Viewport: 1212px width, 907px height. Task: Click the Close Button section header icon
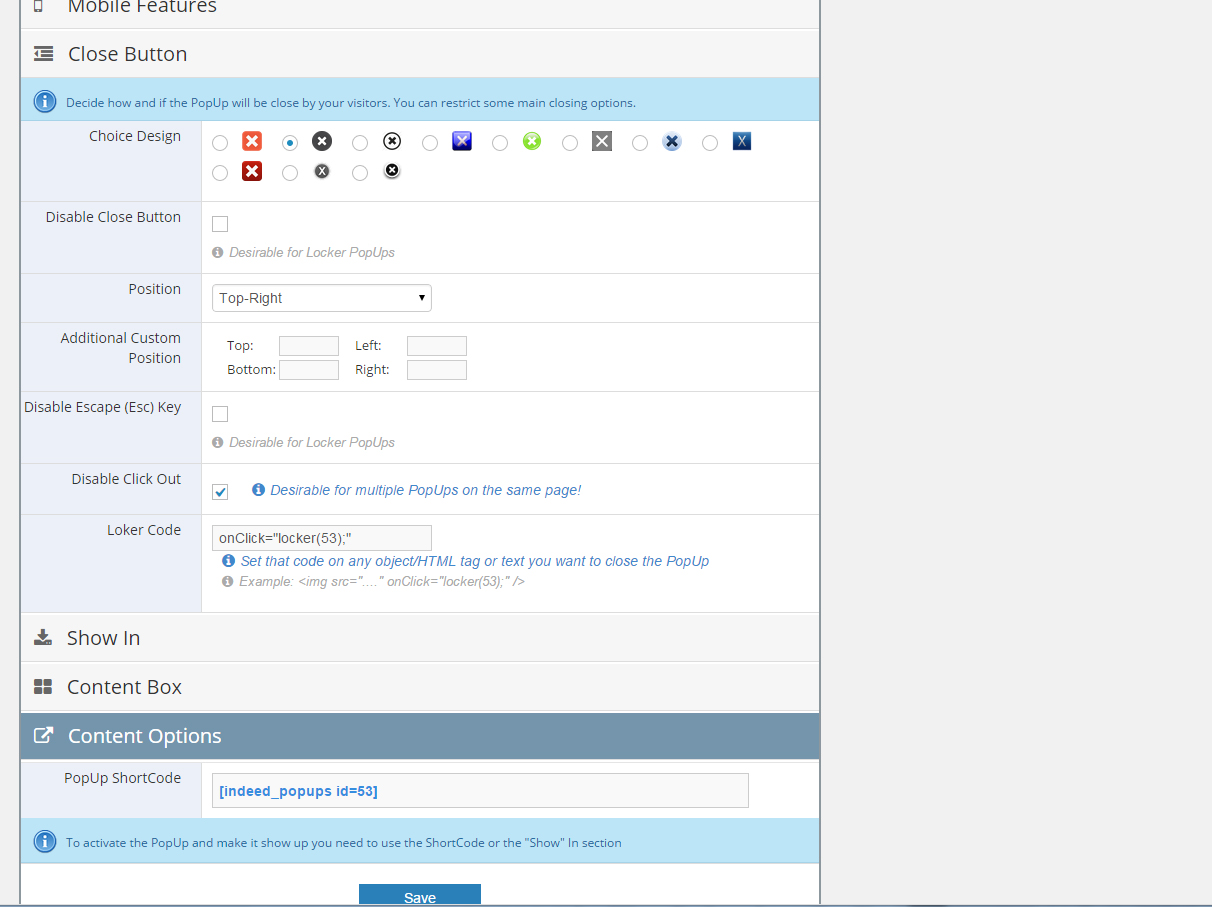pos(43,54)
